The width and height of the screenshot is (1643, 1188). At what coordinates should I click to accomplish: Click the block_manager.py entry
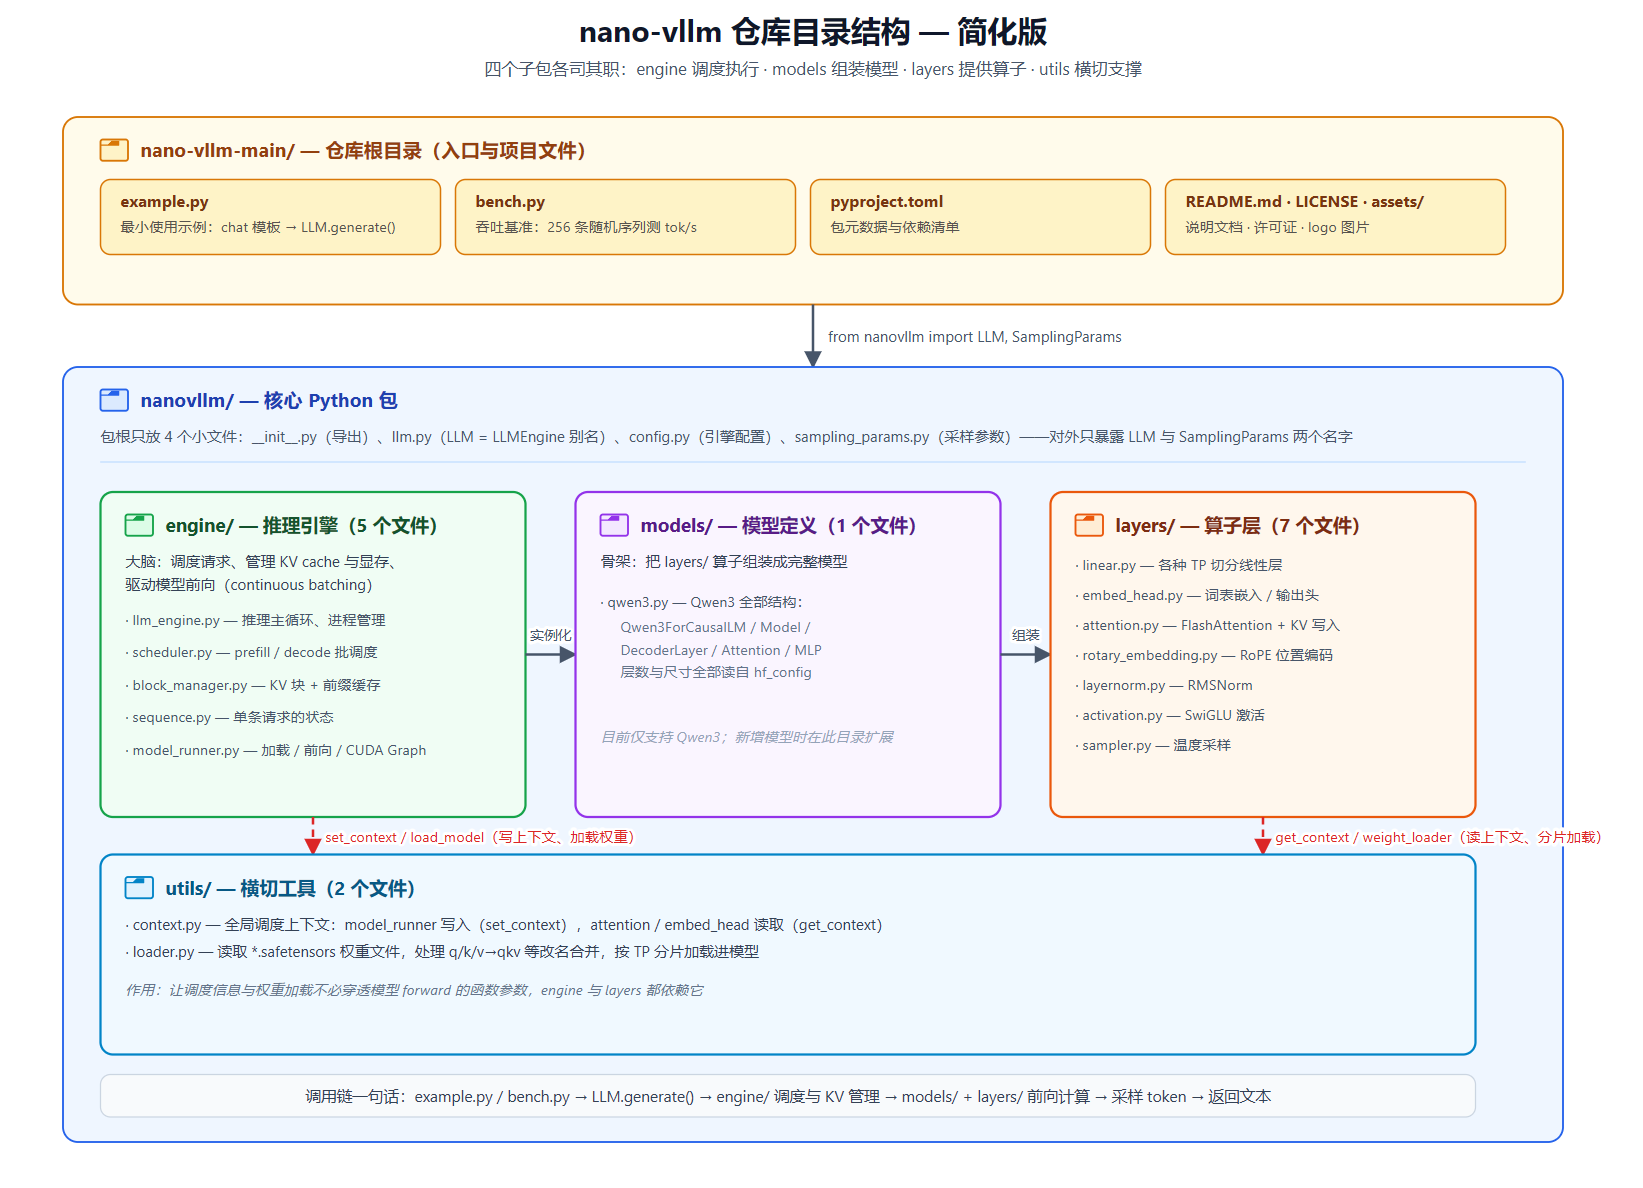pyautogui.click(x=253, y=685)
